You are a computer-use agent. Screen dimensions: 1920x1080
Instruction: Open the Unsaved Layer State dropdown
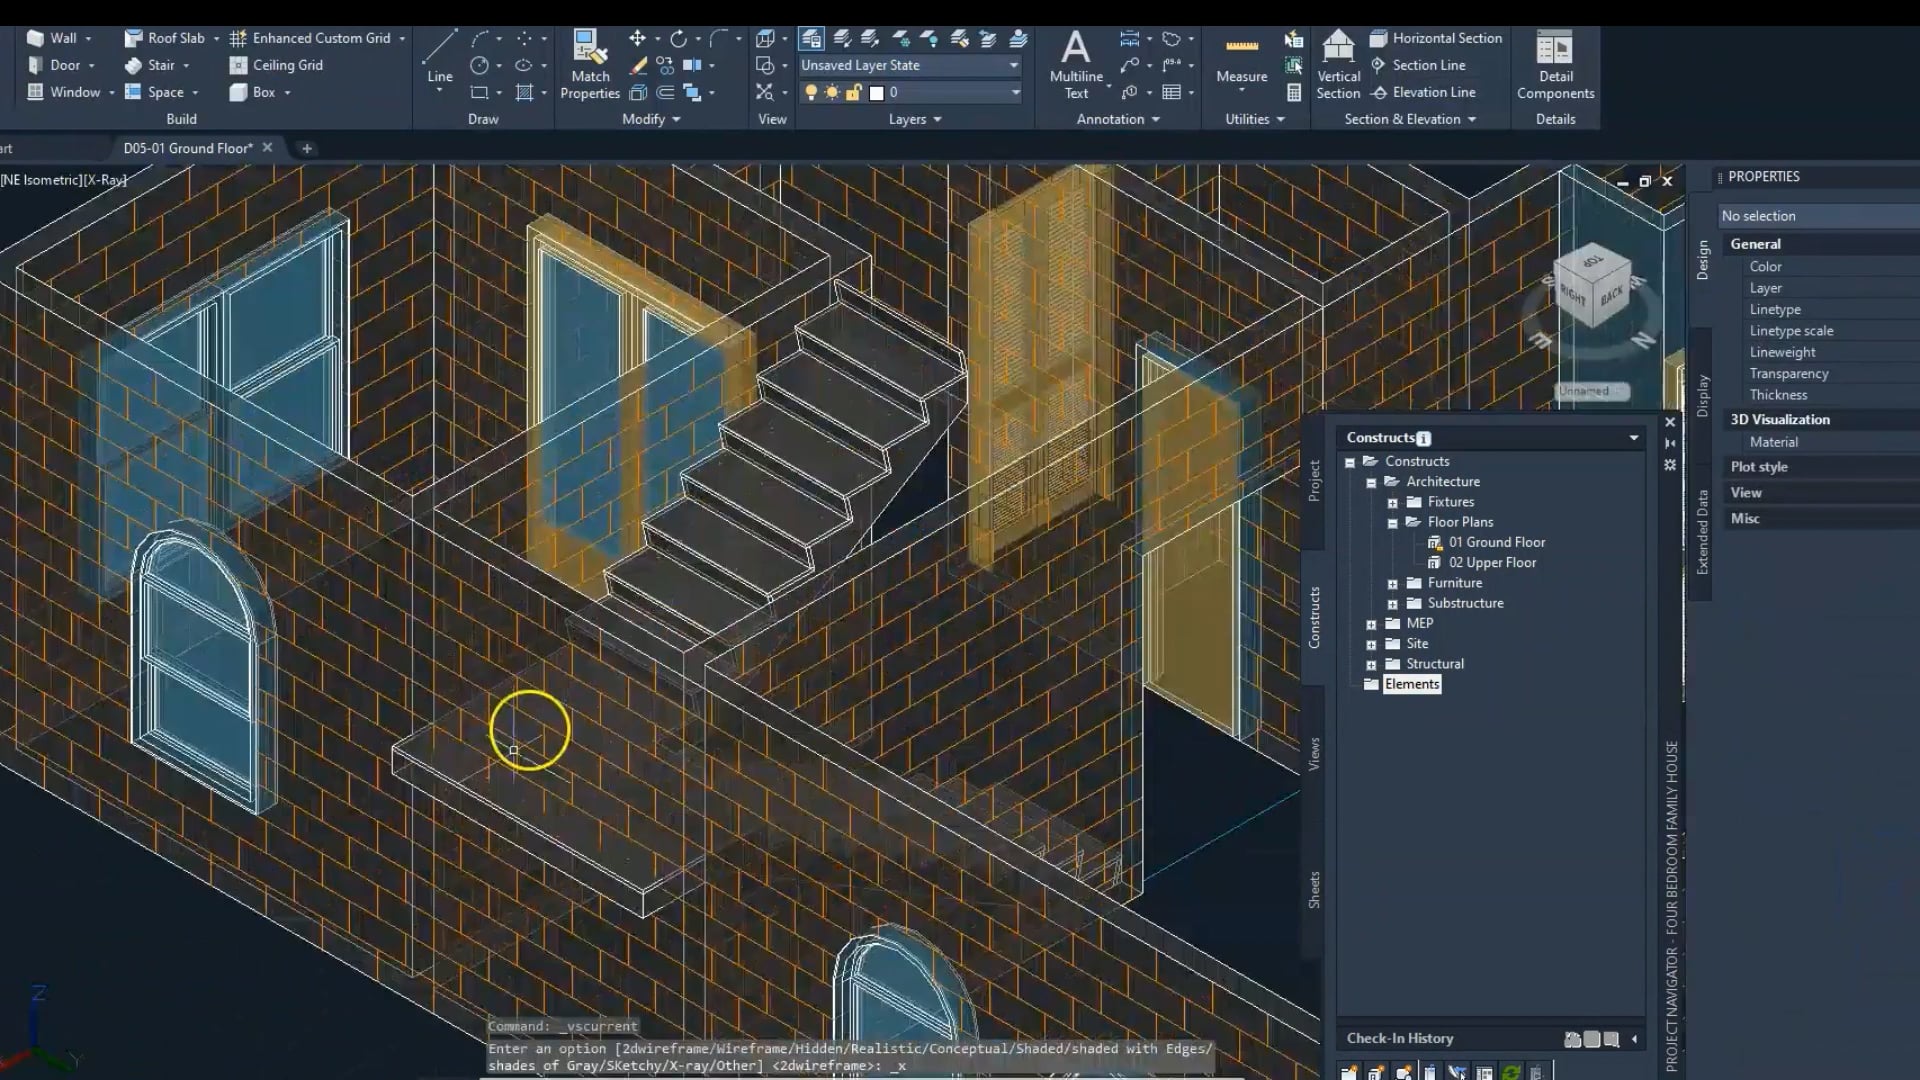910,65
